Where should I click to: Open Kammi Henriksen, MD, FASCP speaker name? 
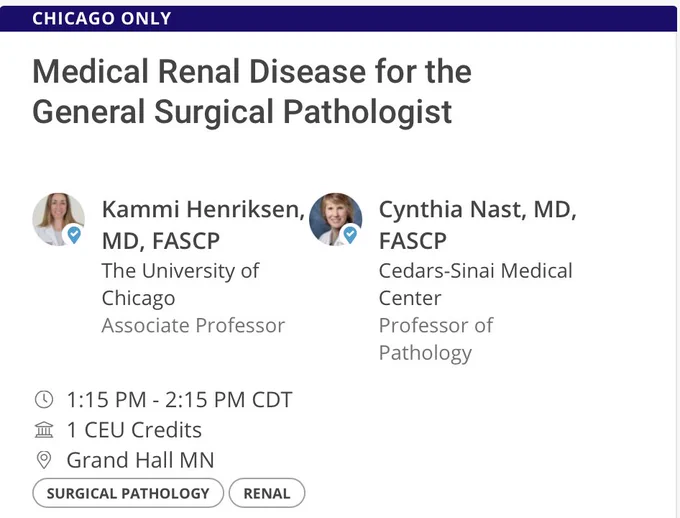point(203,225)
